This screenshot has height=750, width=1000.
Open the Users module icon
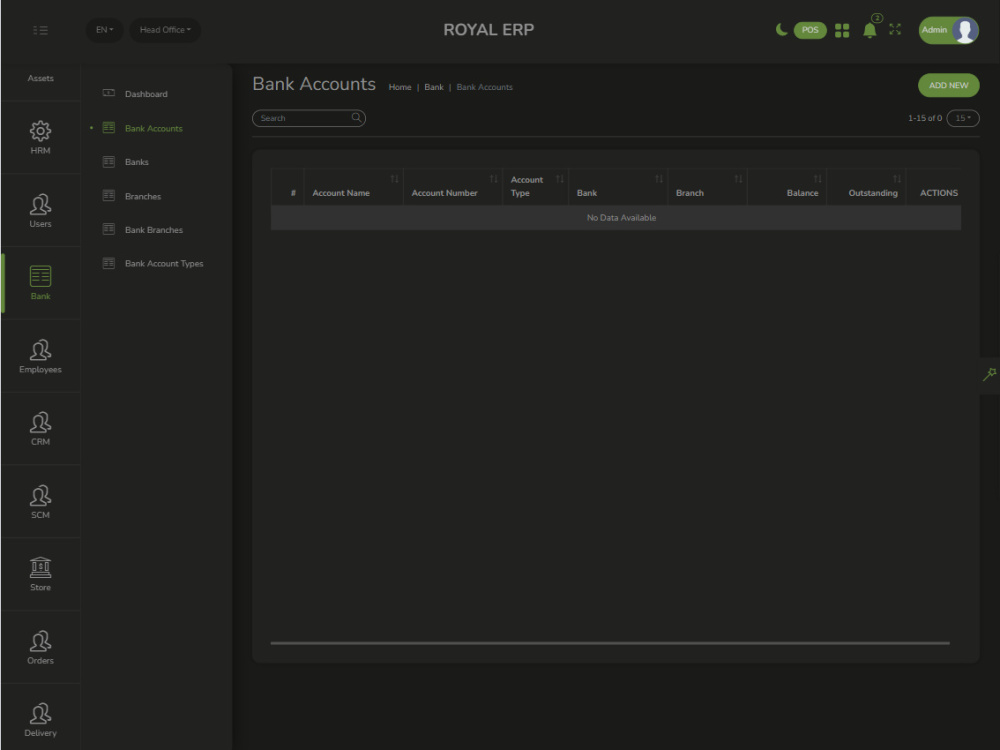40,204
